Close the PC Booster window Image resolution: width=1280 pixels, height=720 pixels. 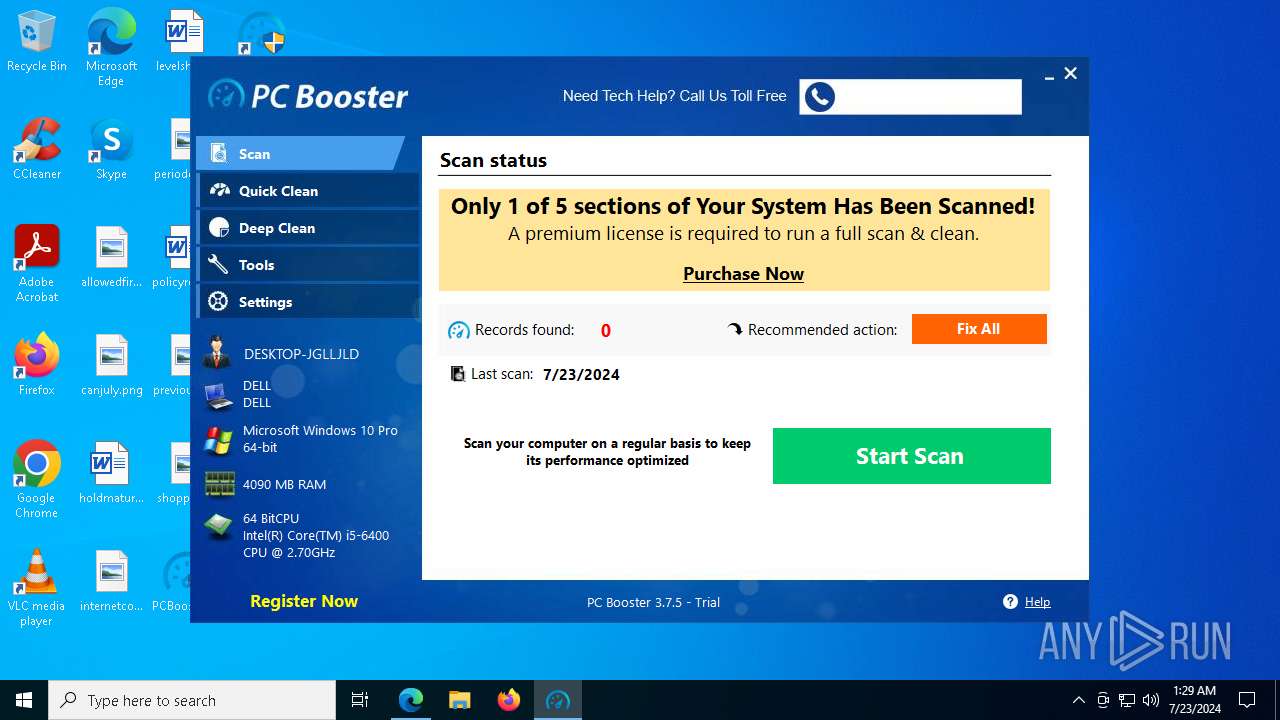click(1071, 74)
